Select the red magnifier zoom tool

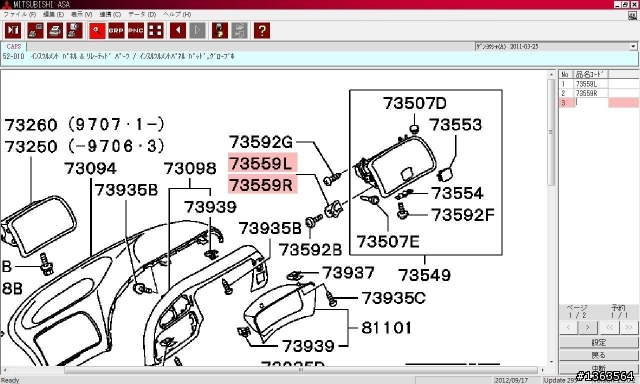[x=97, y=31]
